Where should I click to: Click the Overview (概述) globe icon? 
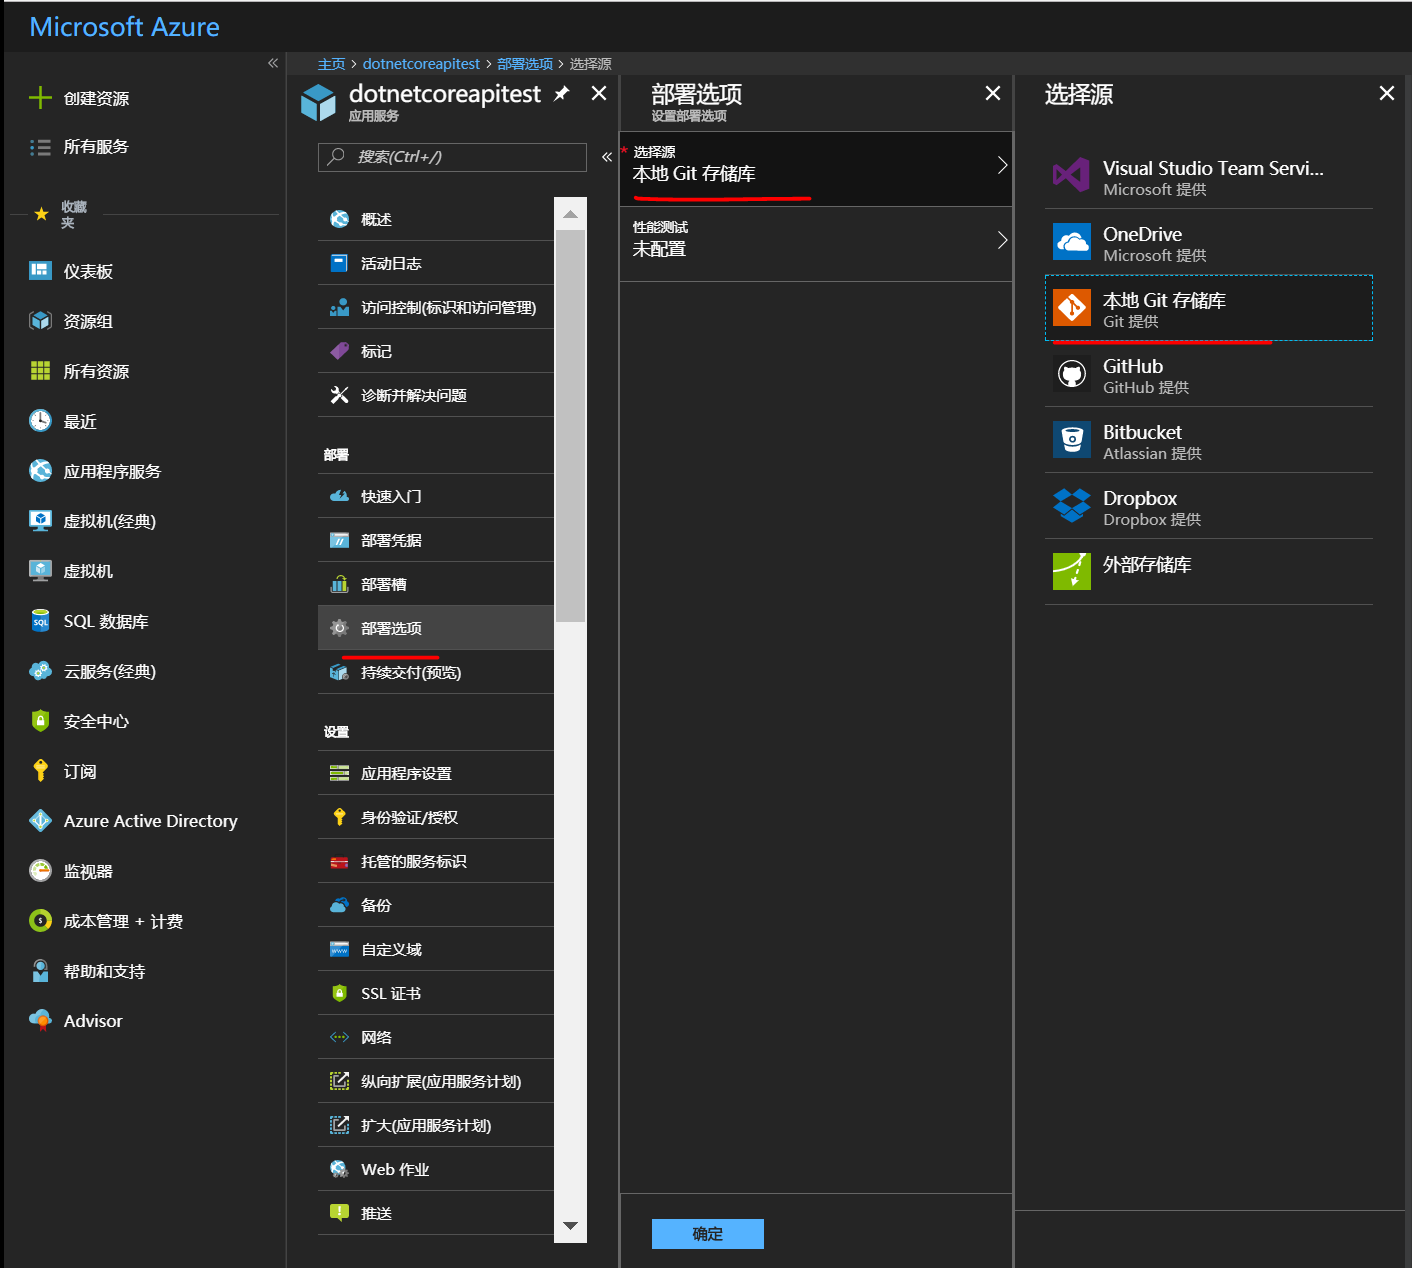point(340,219)
